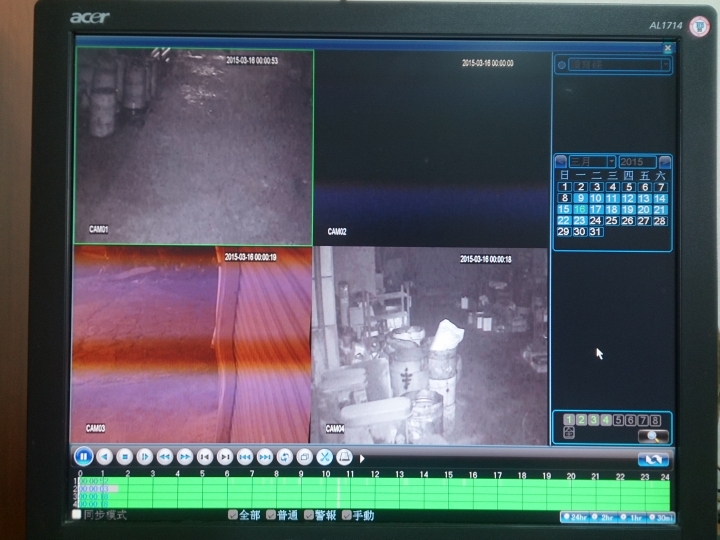Select calendar date 1
This screenshot has height=540, width=720.
click(x=565, y=186)
